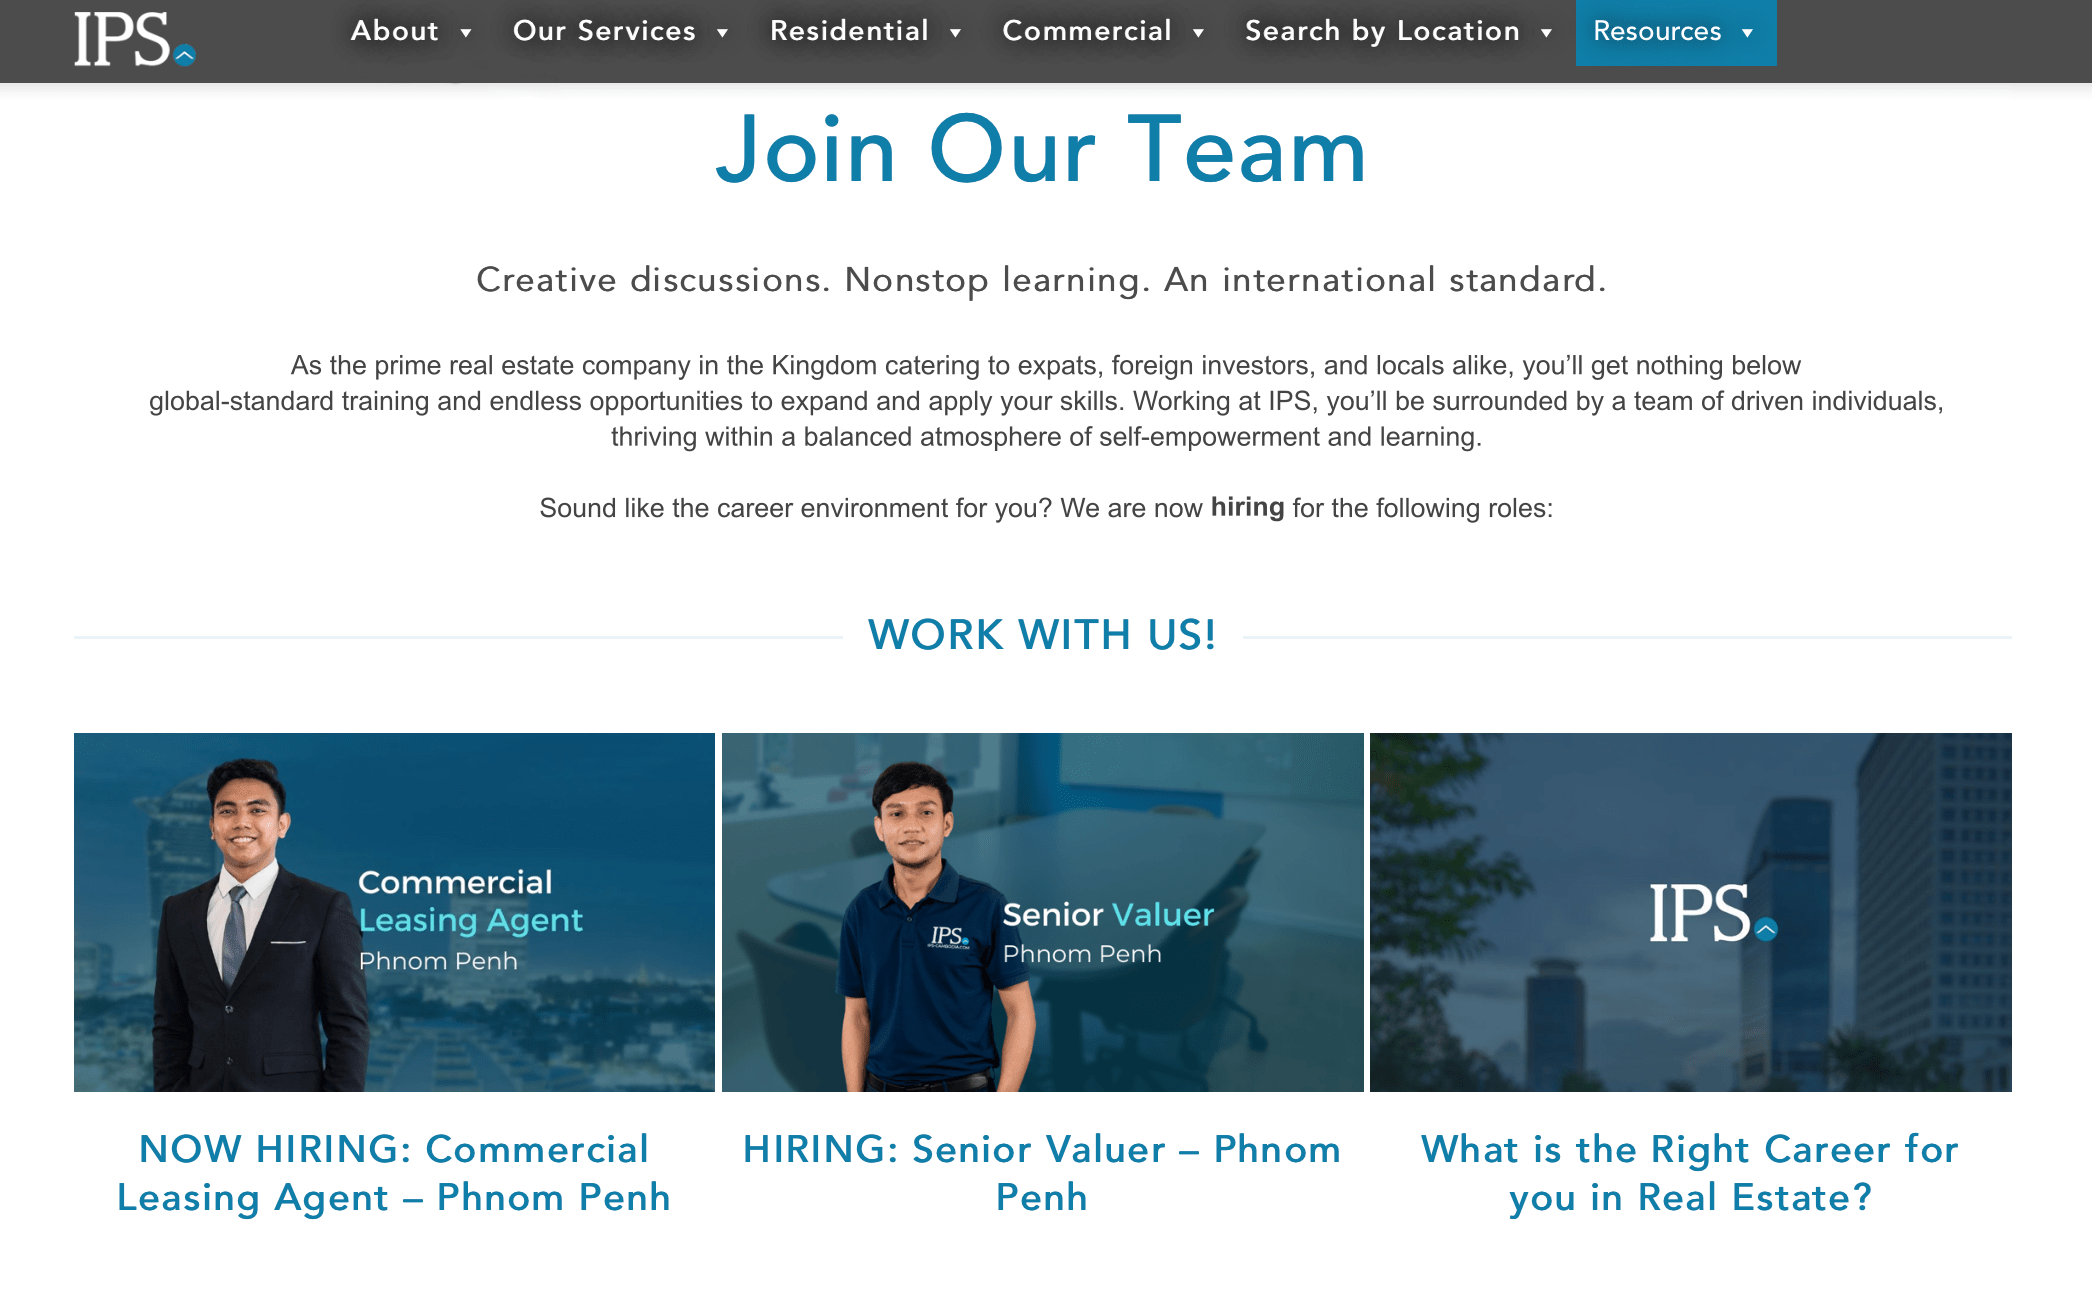This screenshot has width=2092, height=1292.
Task: Open Right Career in Real Estate link
Action: pyautogui.click(x=1690, y=1173)
